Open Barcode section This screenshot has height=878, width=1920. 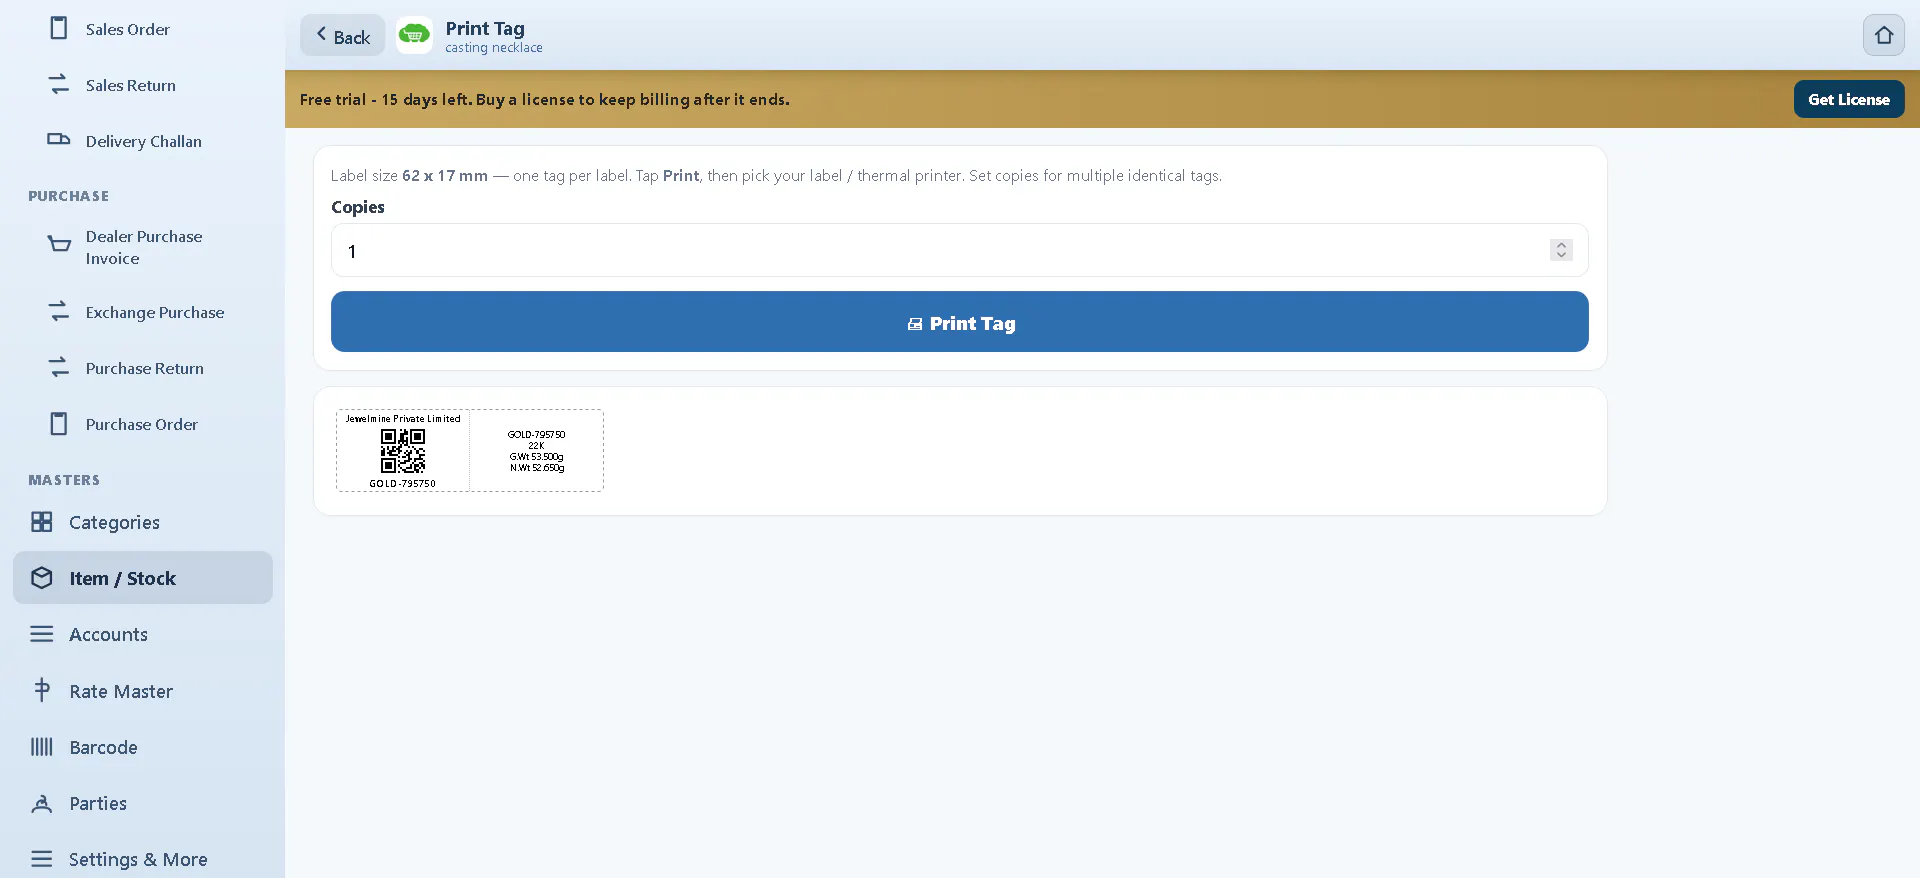pyautogui.click(x=142, y=747)
